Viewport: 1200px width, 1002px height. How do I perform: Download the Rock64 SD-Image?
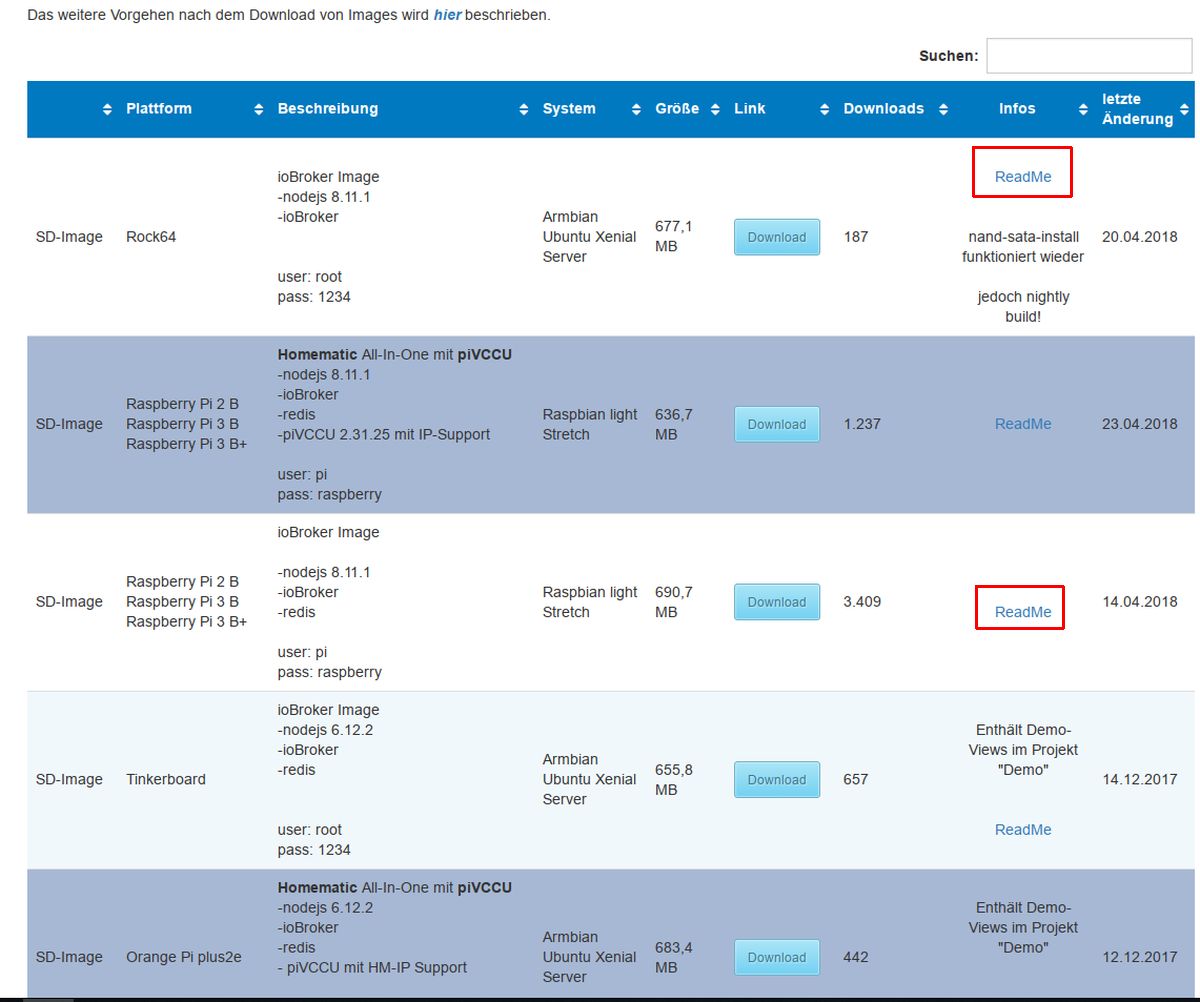click(777, 237)
